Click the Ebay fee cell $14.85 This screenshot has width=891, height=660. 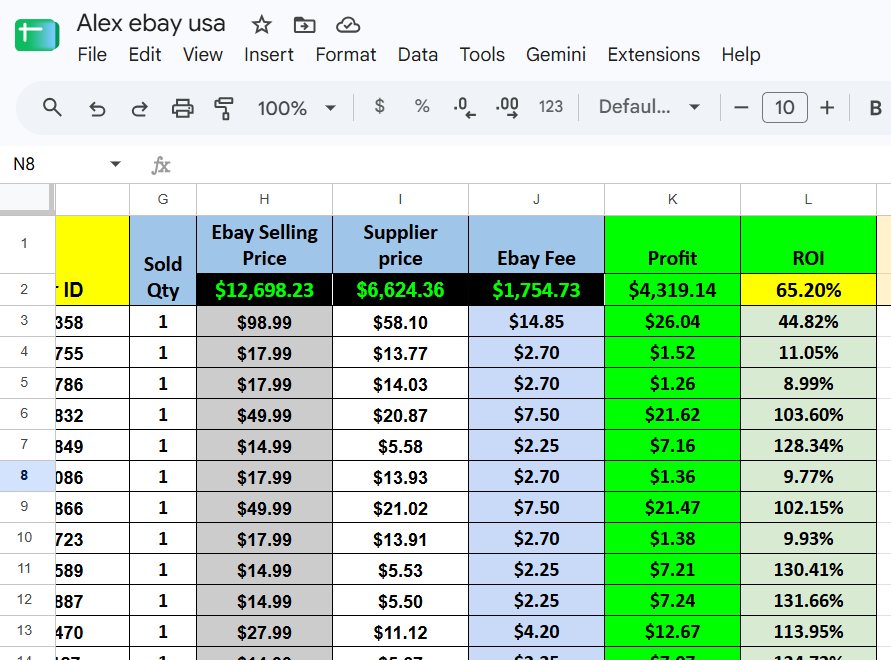536,322
